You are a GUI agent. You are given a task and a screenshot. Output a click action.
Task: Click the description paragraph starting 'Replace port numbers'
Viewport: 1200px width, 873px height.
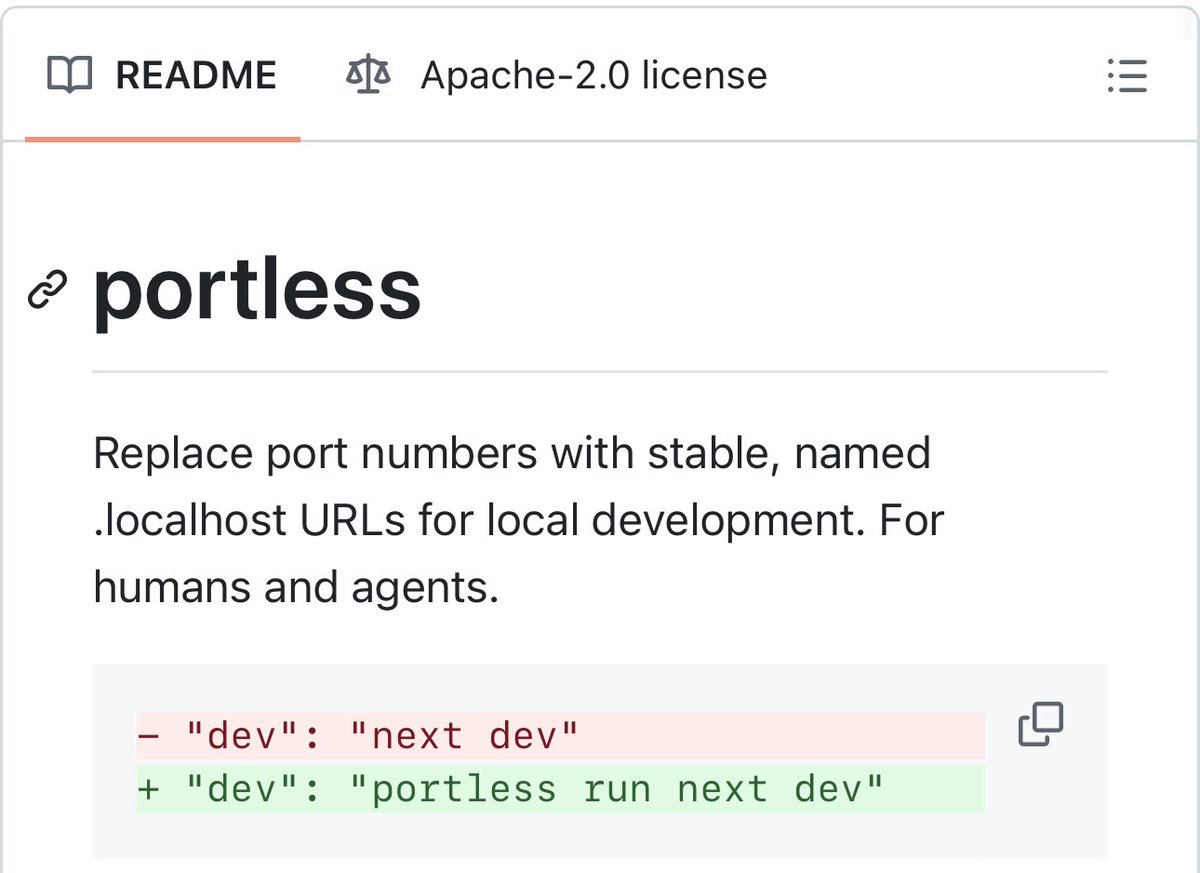coord(518,521)
